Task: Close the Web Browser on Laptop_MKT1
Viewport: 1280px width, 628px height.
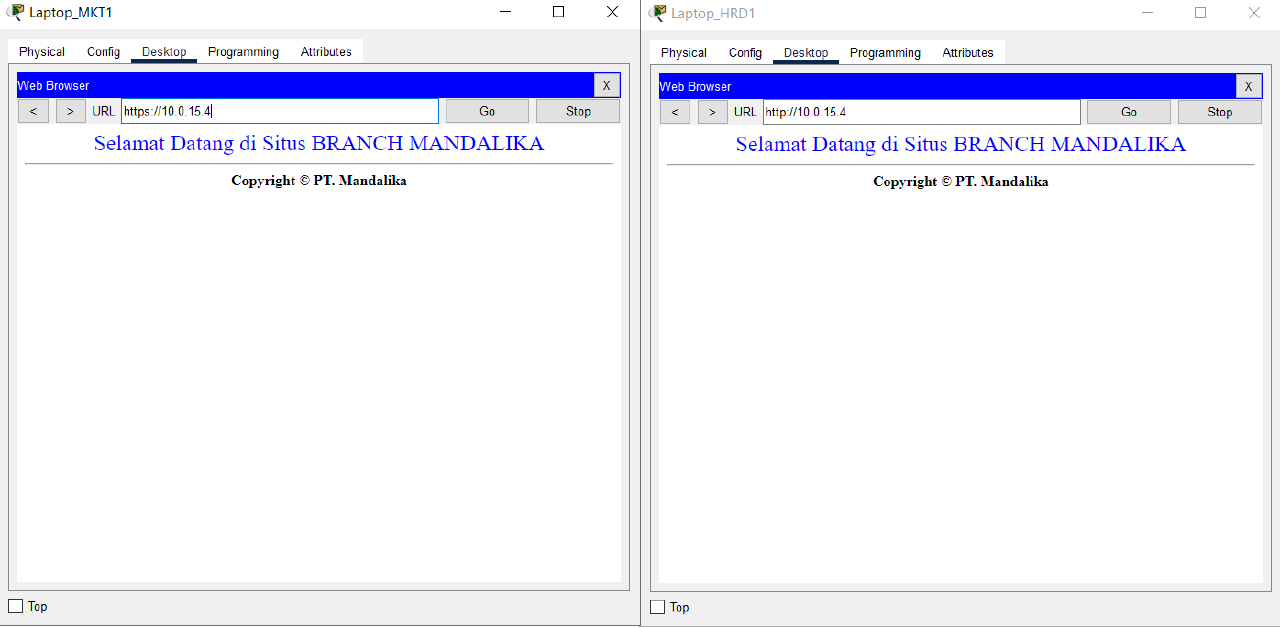Action: click(x=606, y=85)
